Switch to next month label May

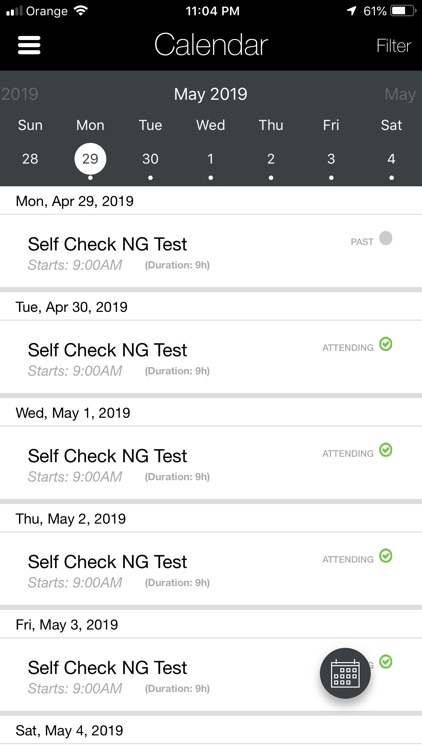(400, 95)
